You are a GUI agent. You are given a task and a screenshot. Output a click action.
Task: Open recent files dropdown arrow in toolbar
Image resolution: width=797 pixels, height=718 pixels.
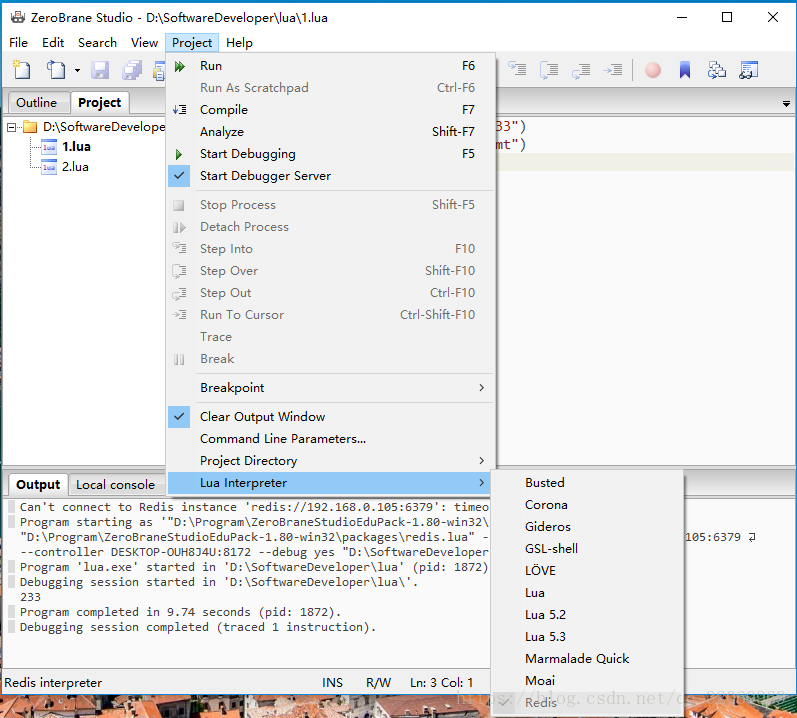(77, 70)
